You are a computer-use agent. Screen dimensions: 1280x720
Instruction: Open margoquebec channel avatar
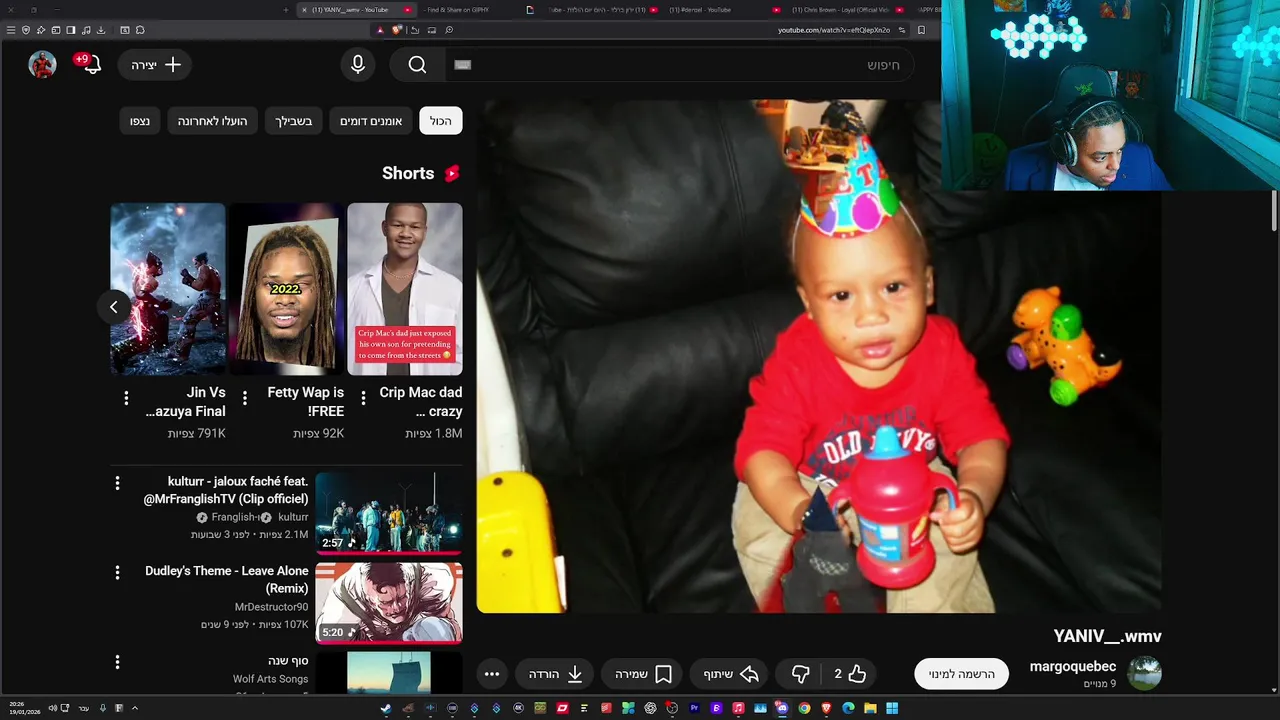[x=1145, y=674]
